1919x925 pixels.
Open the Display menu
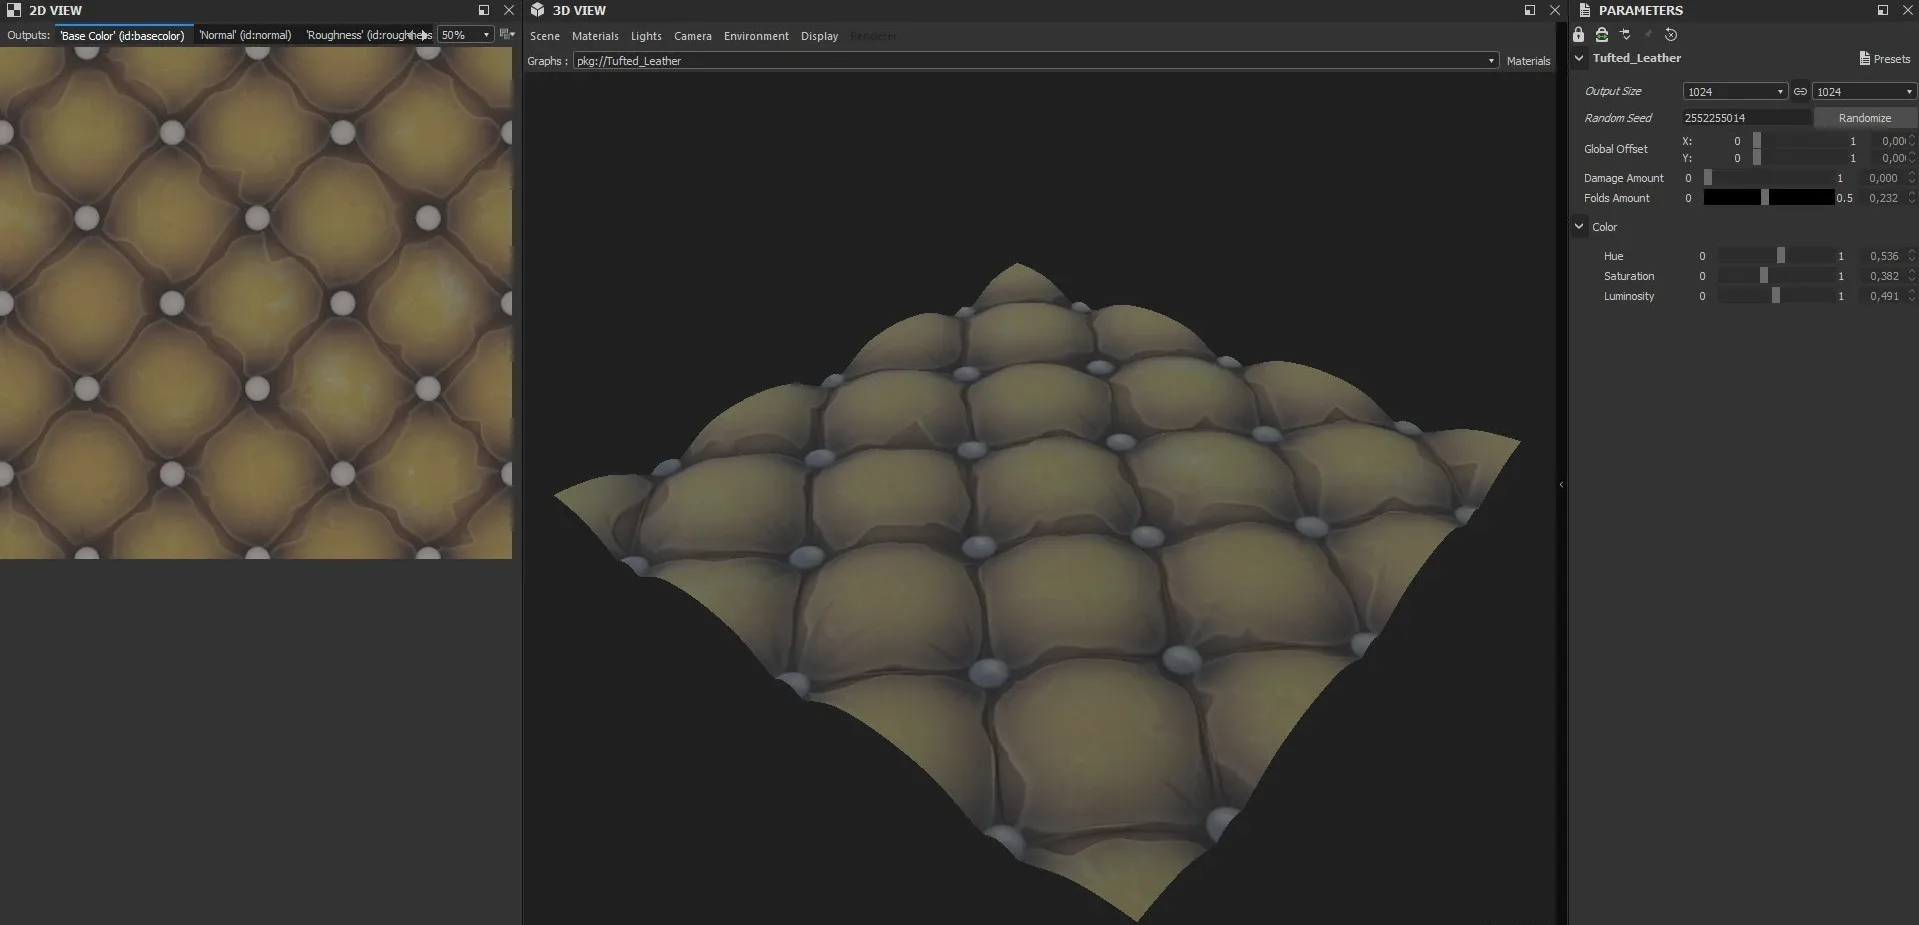point(819,36)
